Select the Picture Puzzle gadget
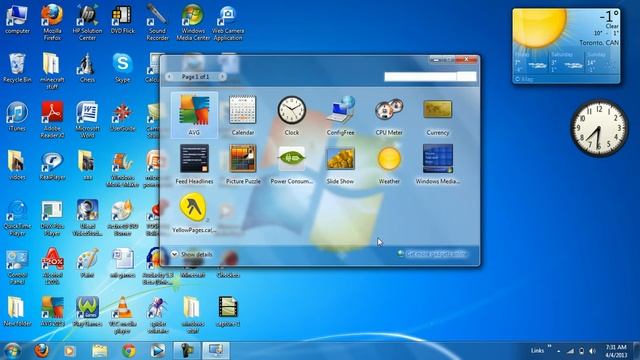Image resolution: width=640 pixels, height=360 pixels. coord(243,164)
